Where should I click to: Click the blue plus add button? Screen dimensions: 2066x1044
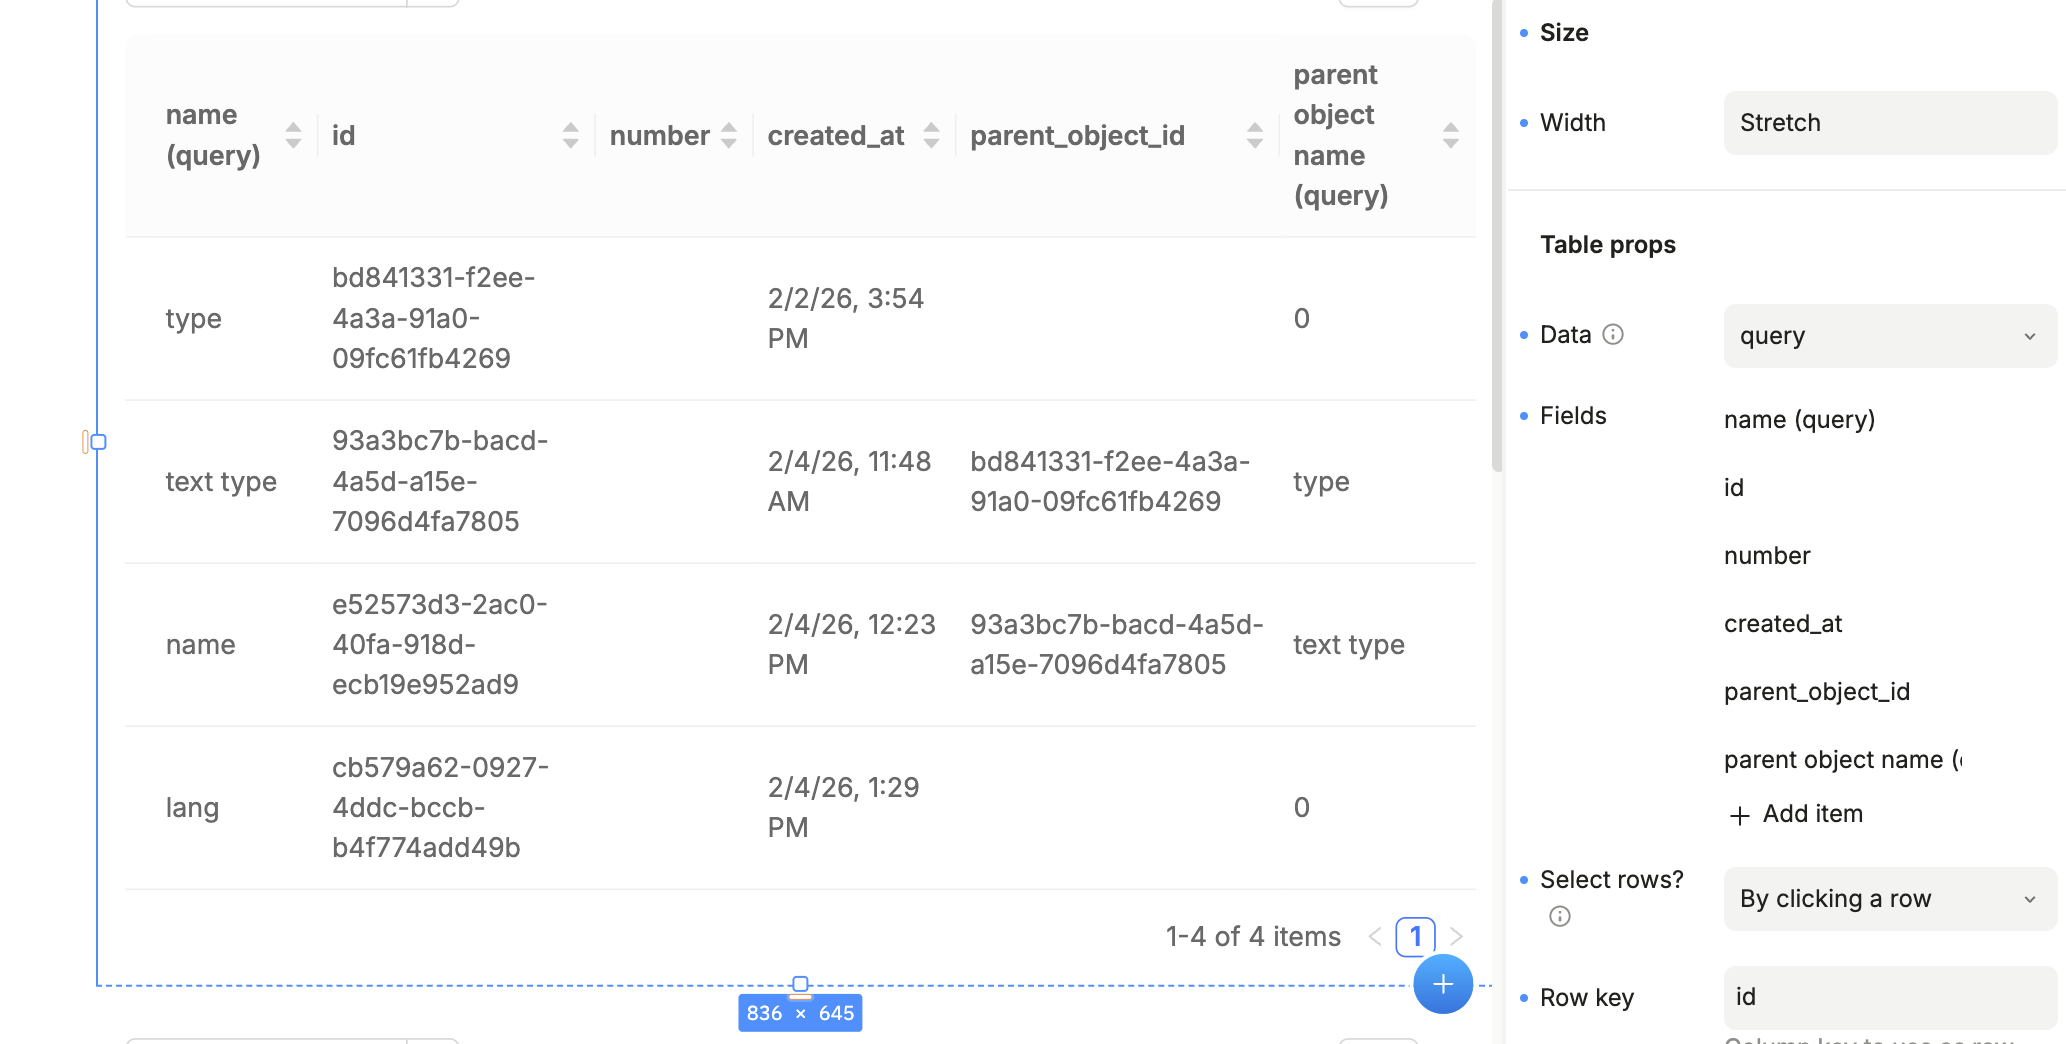(1443, 984)
